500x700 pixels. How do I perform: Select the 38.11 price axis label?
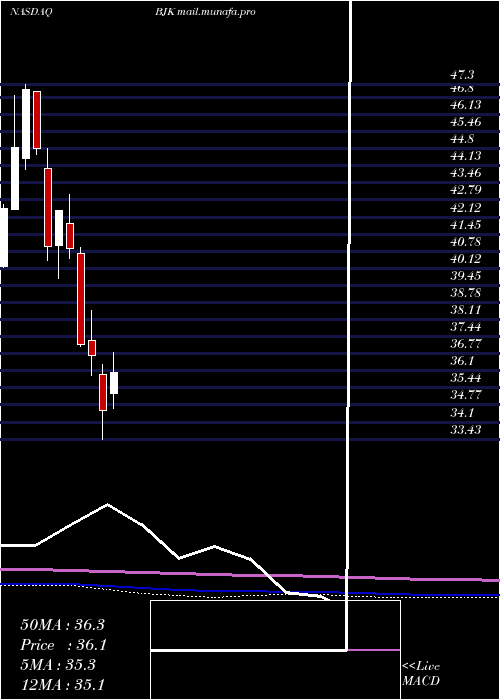[x=466, y=310]
